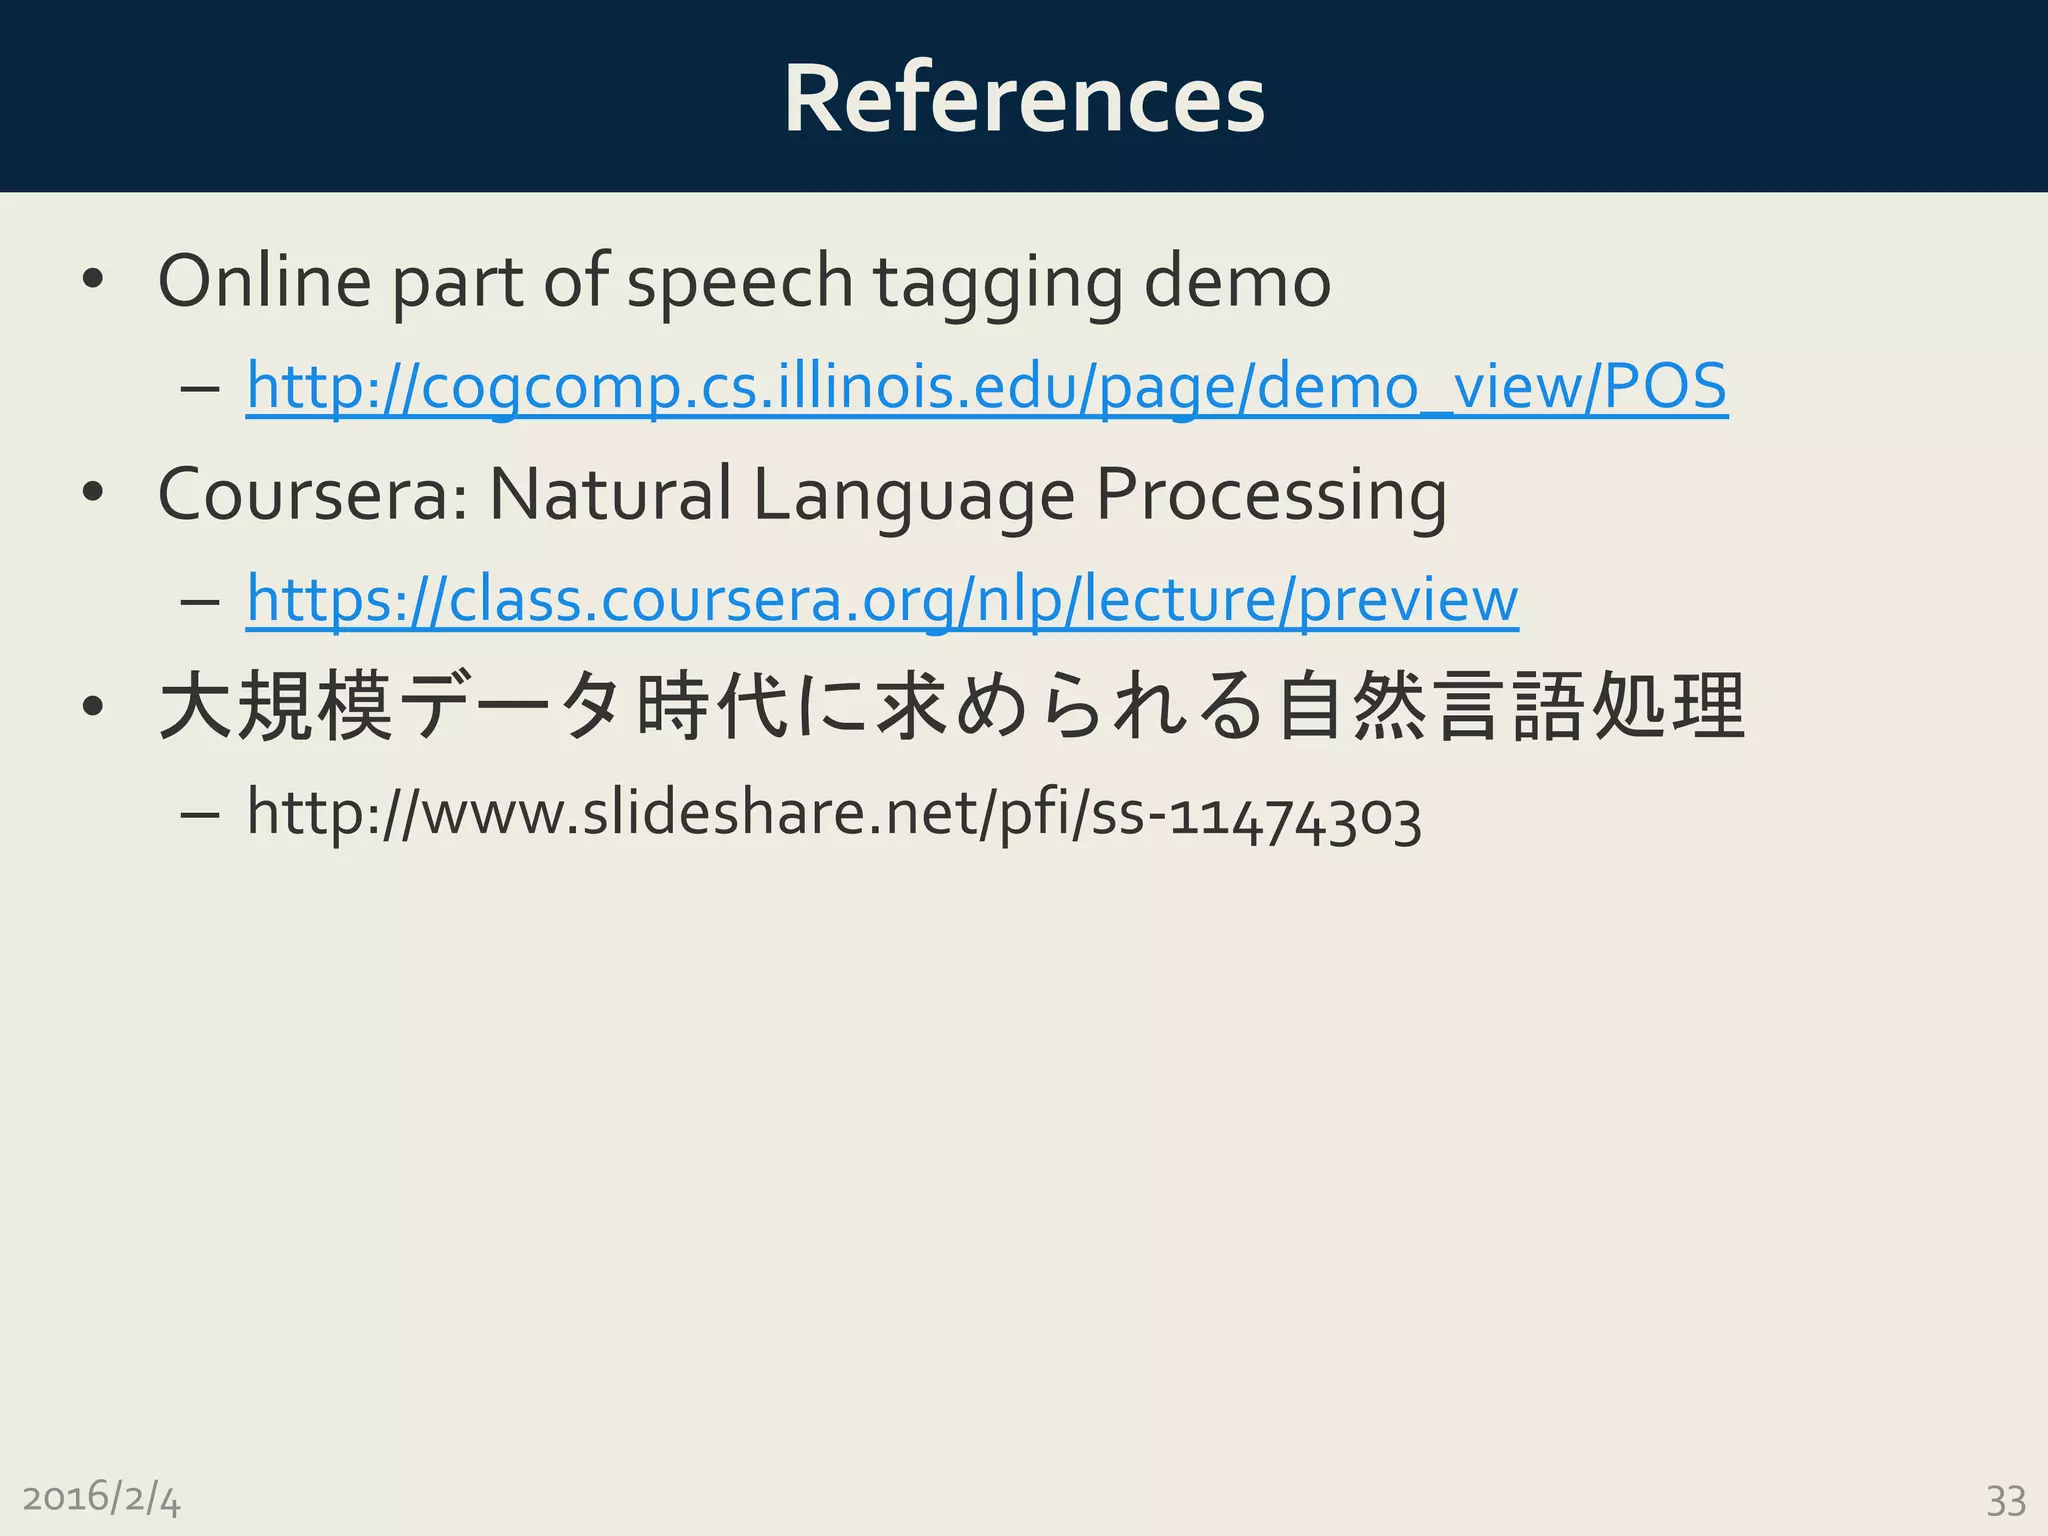Screen dimensions: 2048x1536
Task: Click the slideshare.net/pfi/ss-11474303 URL text
Action: pos(834,813)
